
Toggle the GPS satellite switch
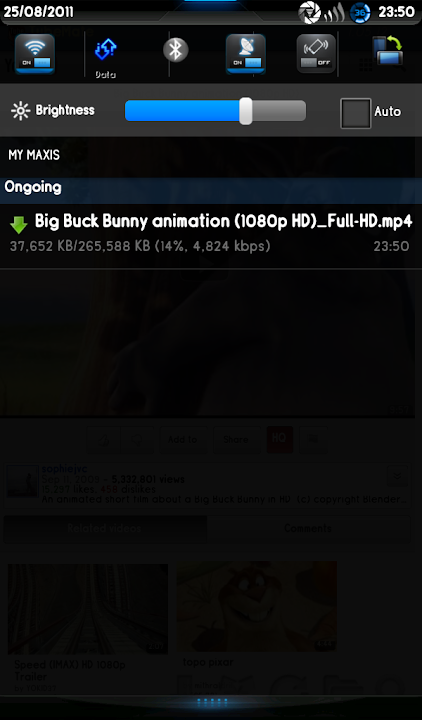point(246,54)
